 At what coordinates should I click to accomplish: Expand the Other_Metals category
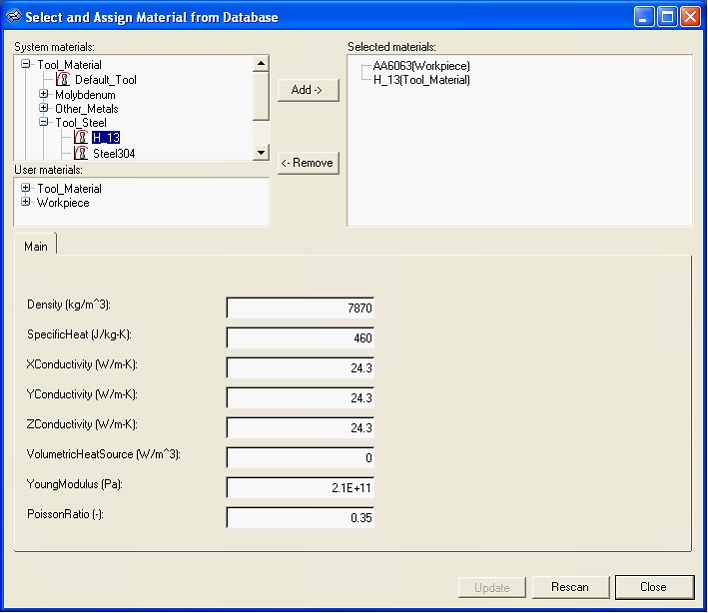tap(44, 109)
